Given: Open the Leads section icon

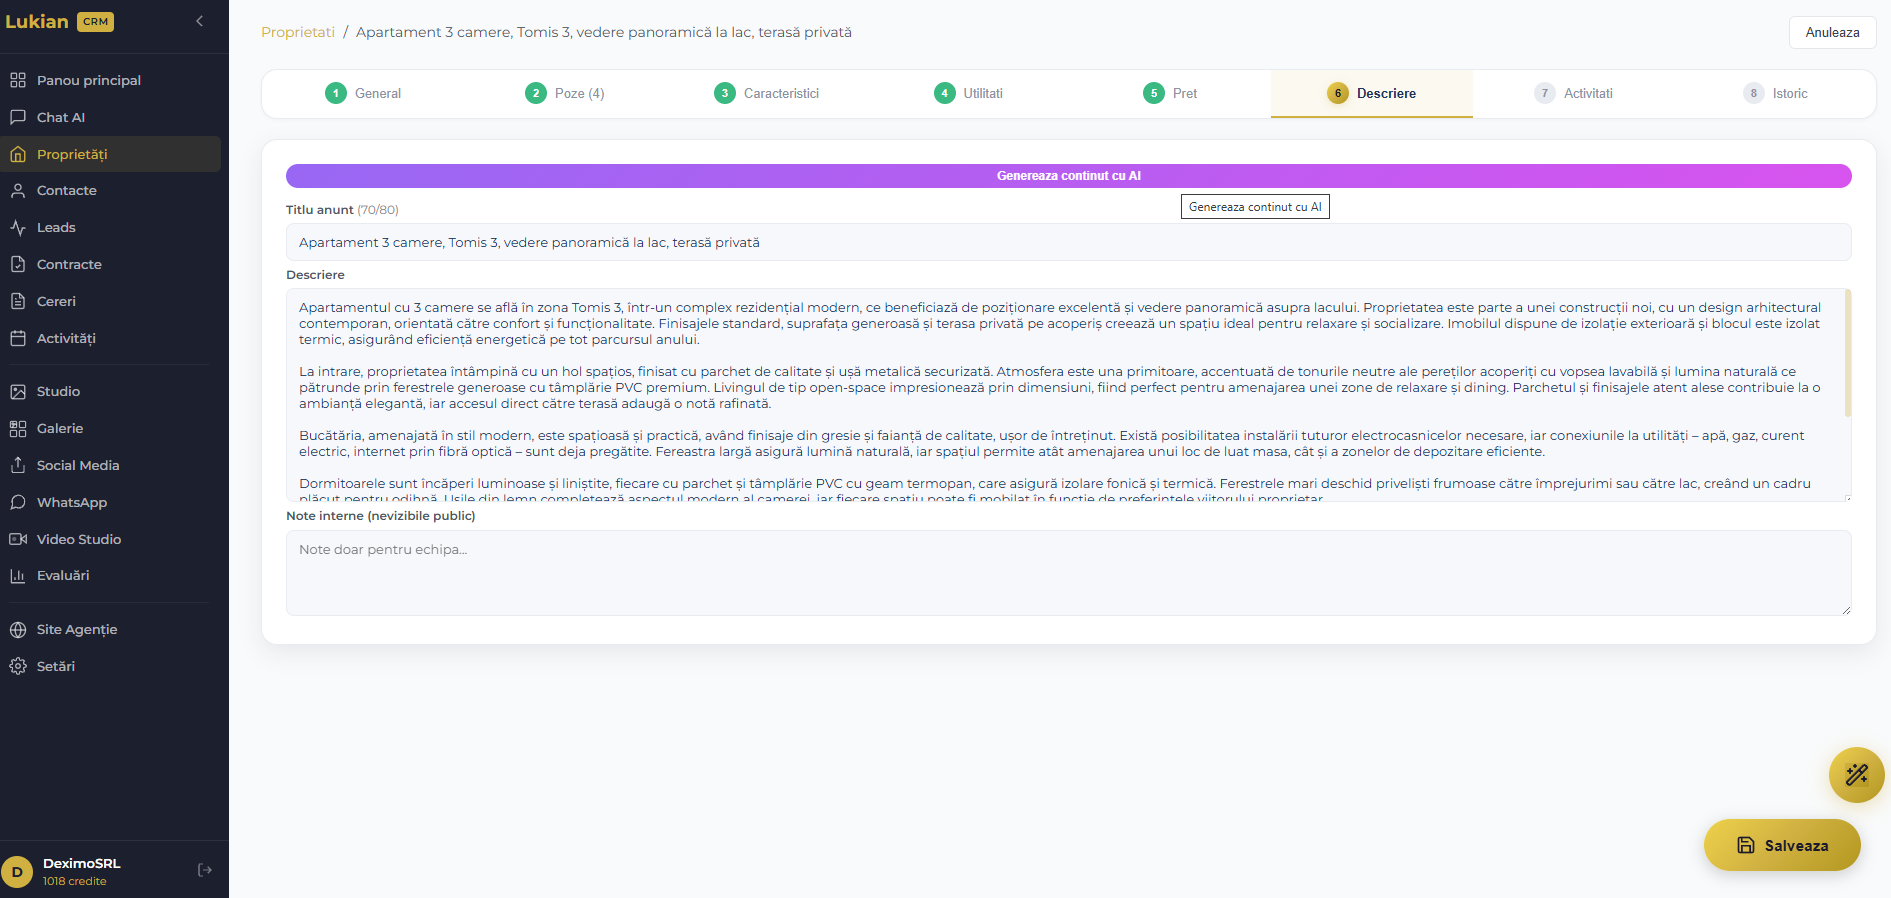Looking at the screenshot, I should (18, 227).
